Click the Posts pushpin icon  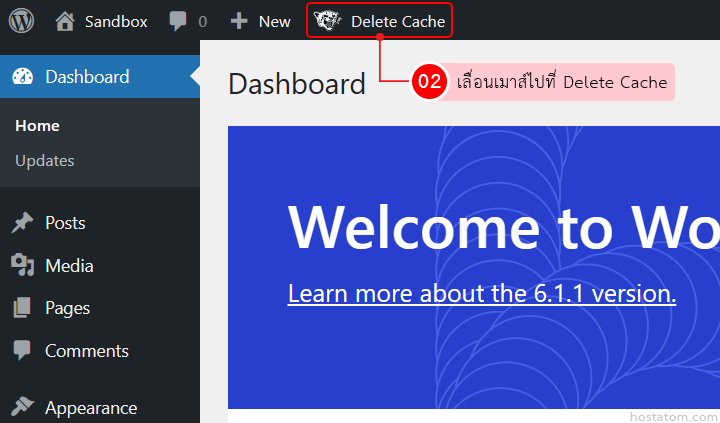point(22,223)
